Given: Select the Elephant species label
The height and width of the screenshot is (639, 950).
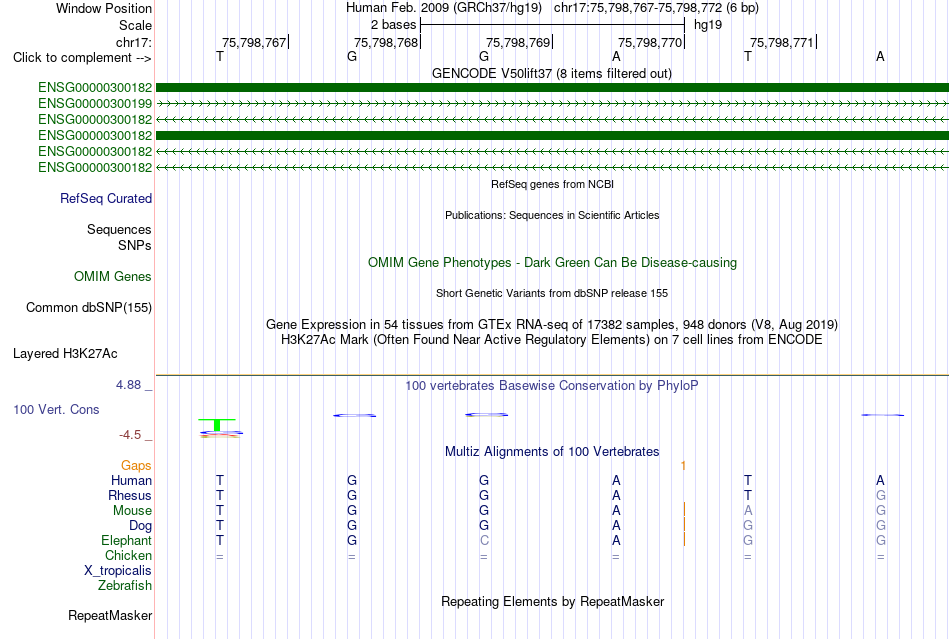Looking at the screenshot, I should point(126,541).
